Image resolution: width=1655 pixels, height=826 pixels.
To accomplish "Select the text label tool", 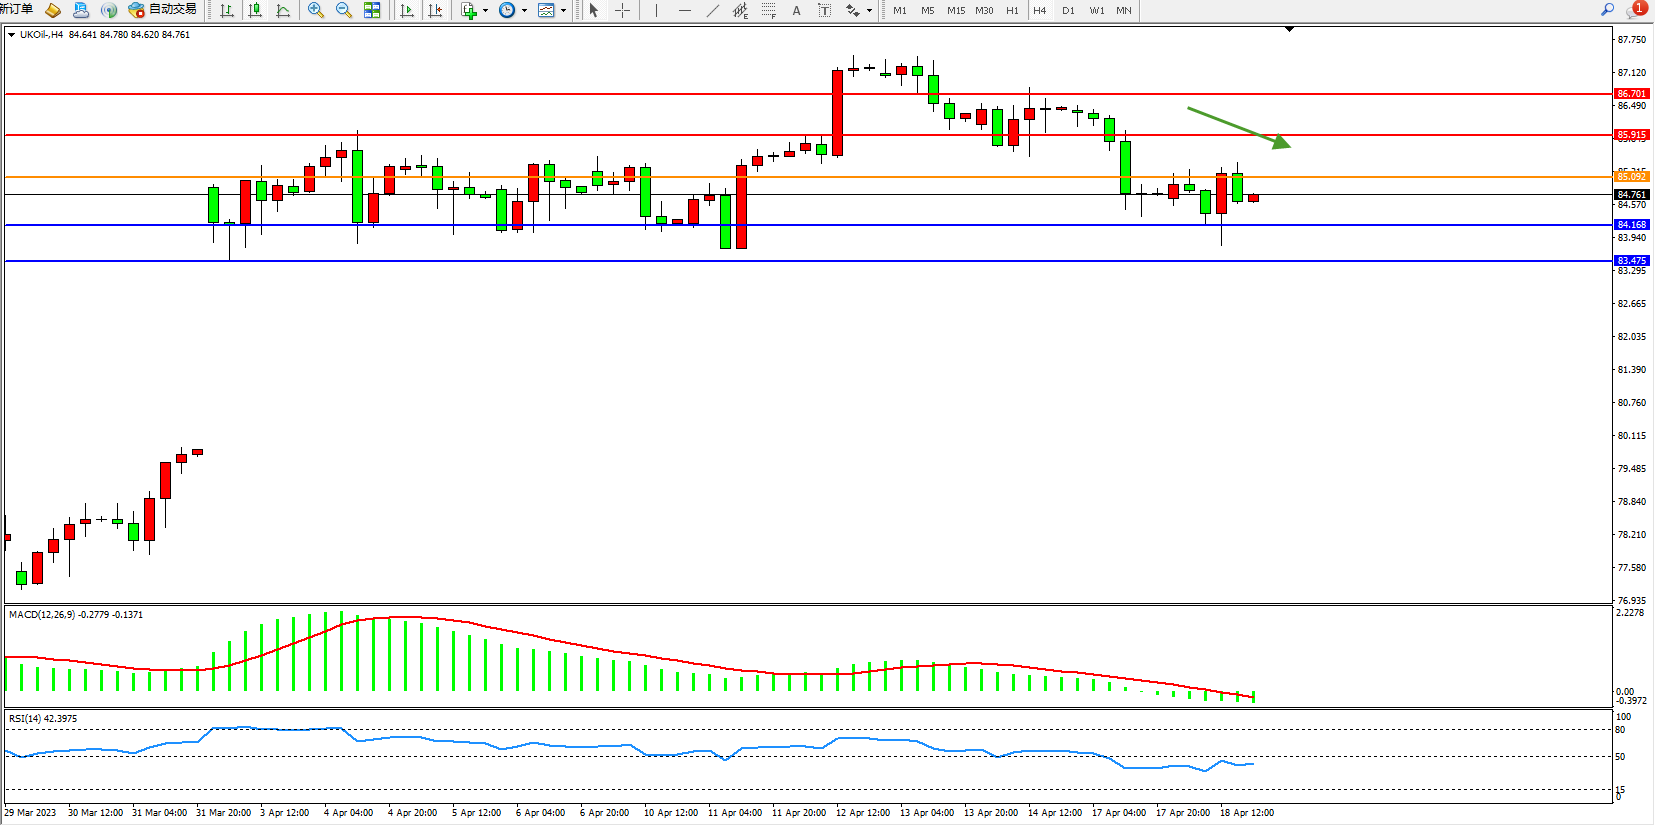I will (796, 10).
